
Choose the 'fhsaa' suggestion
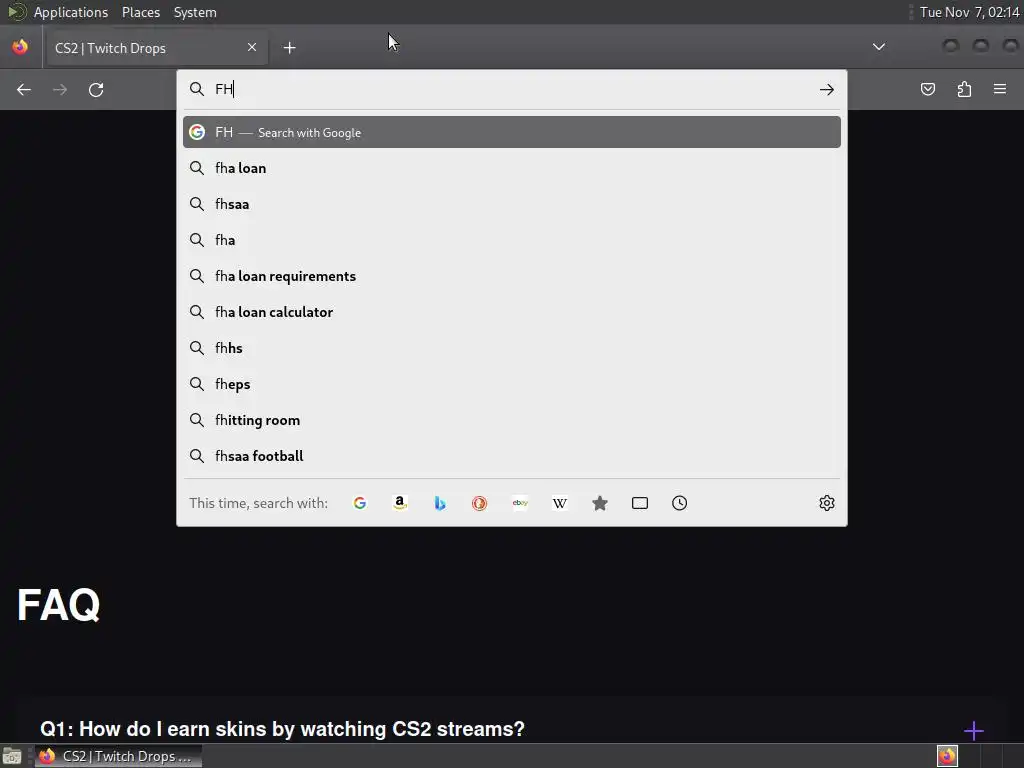click(511, 204)
